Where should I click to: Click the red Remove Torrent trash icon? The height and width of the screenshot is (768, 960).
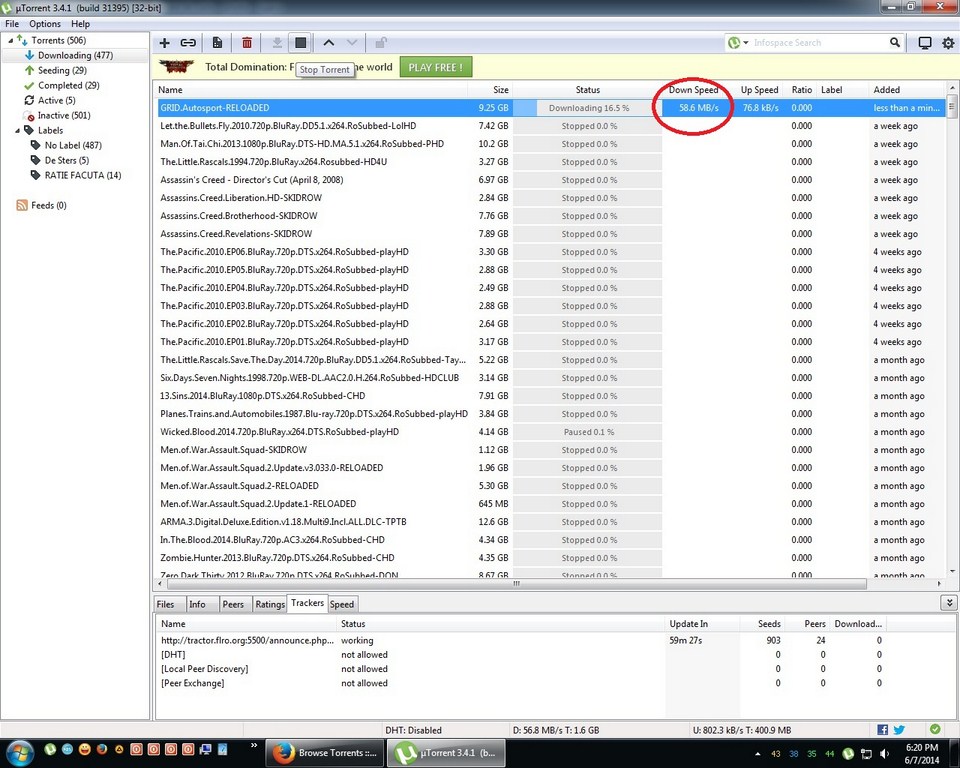[x=247, y=43]
